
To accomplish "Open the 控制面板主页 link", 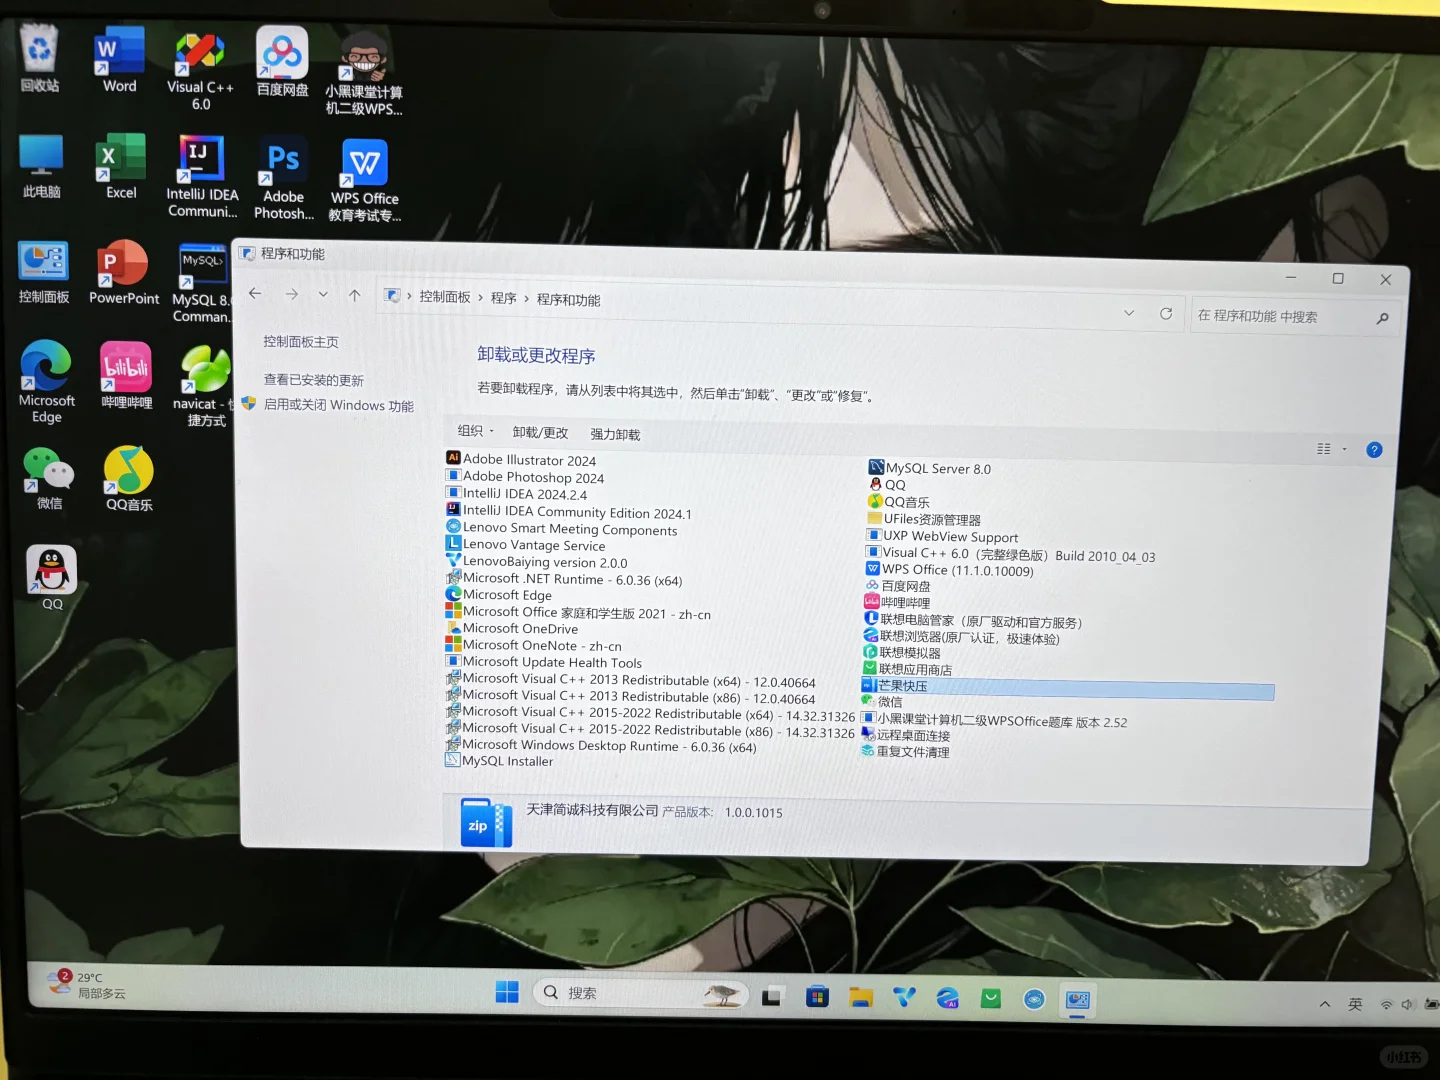I will (301, 342).
